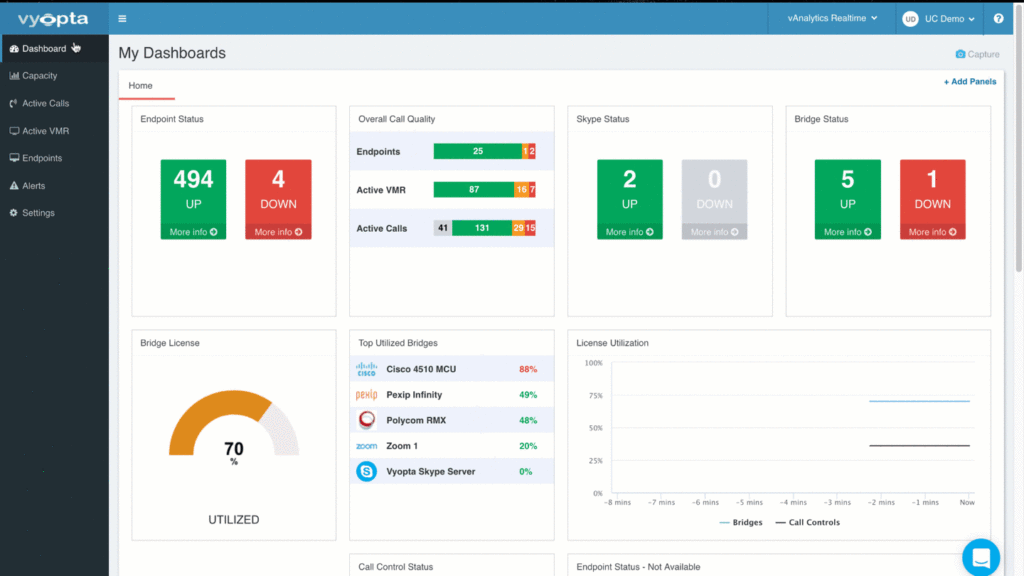This screenshot has height=576, width=1024.
Task: Click More info under 4 endpoints DOWN
Action: [x=278, y=232]
